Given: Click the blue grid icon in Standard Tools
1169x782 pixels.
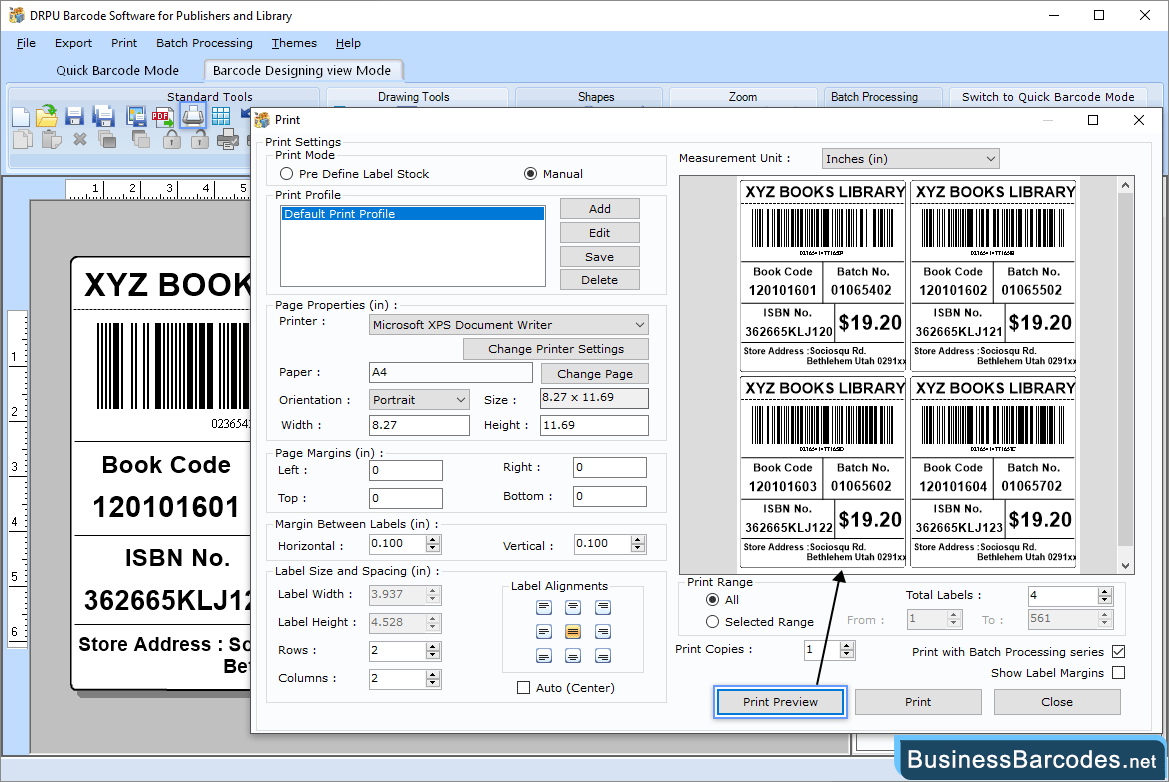Looking at the screenshot, I should pos(221,116).
